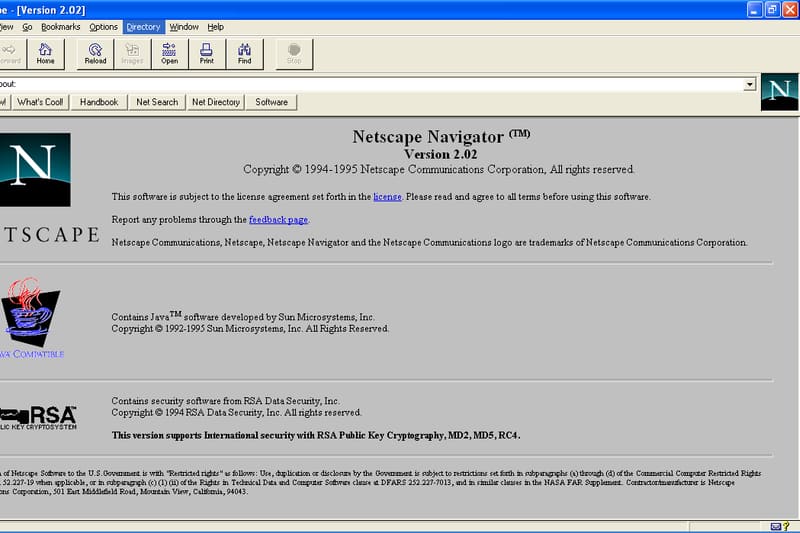The height and width of the screenshot is (533, 800).
Task: Click the Software directory button
Action: point(271,102)
